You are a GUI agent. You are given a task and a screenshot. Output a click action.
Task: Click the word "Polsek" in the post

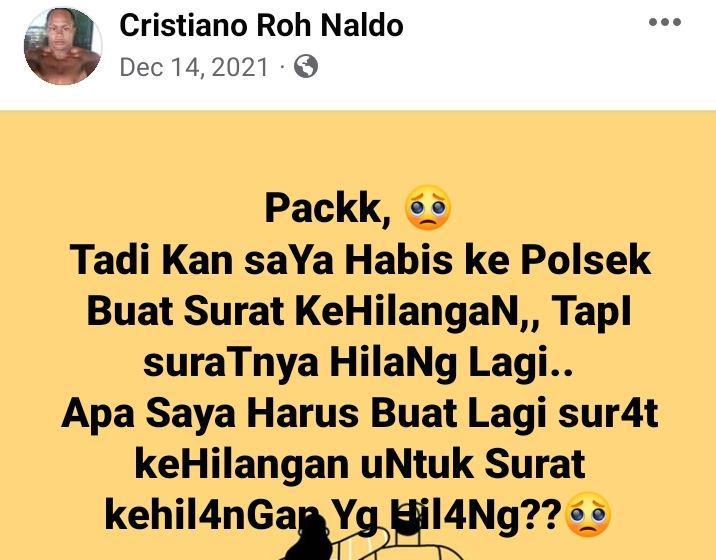pyautogui.click(x=586, y=260)
